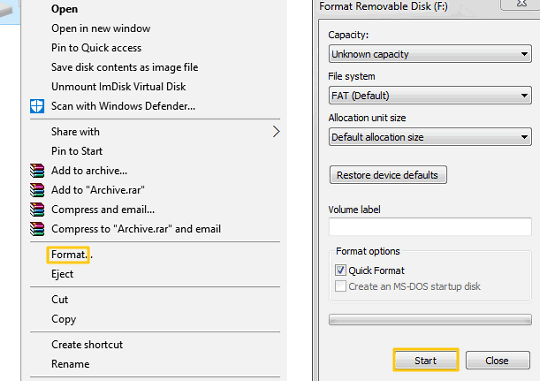Focus the Volume label text field

click(430, 227)
